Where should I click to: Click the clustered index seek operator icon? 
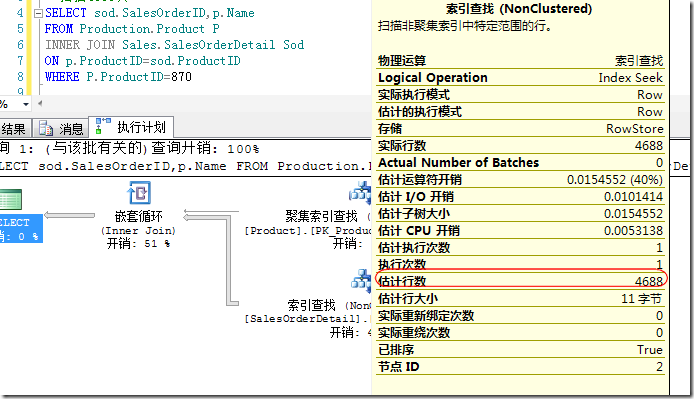click(361, 193)
